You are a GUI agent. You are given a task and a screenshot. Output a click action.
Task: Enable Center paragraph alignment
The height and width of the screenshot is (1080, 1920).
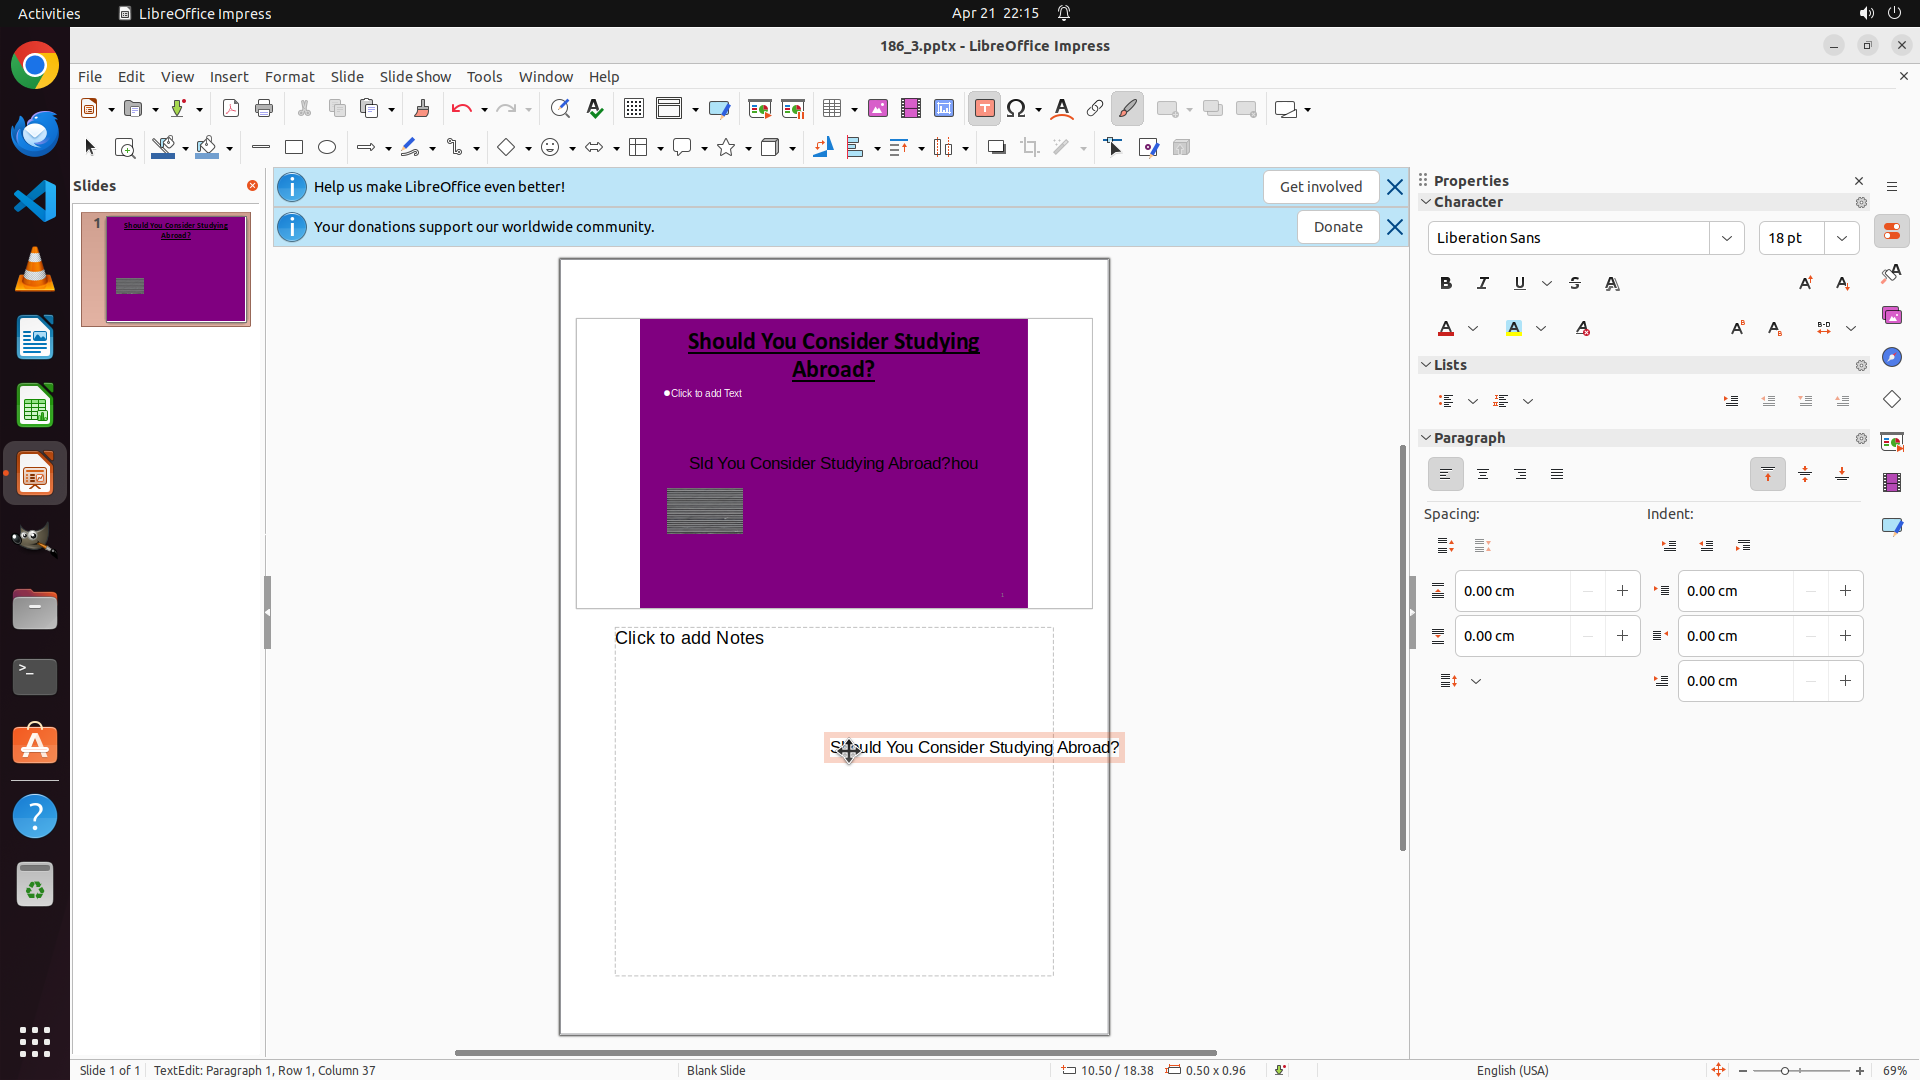1483,475
